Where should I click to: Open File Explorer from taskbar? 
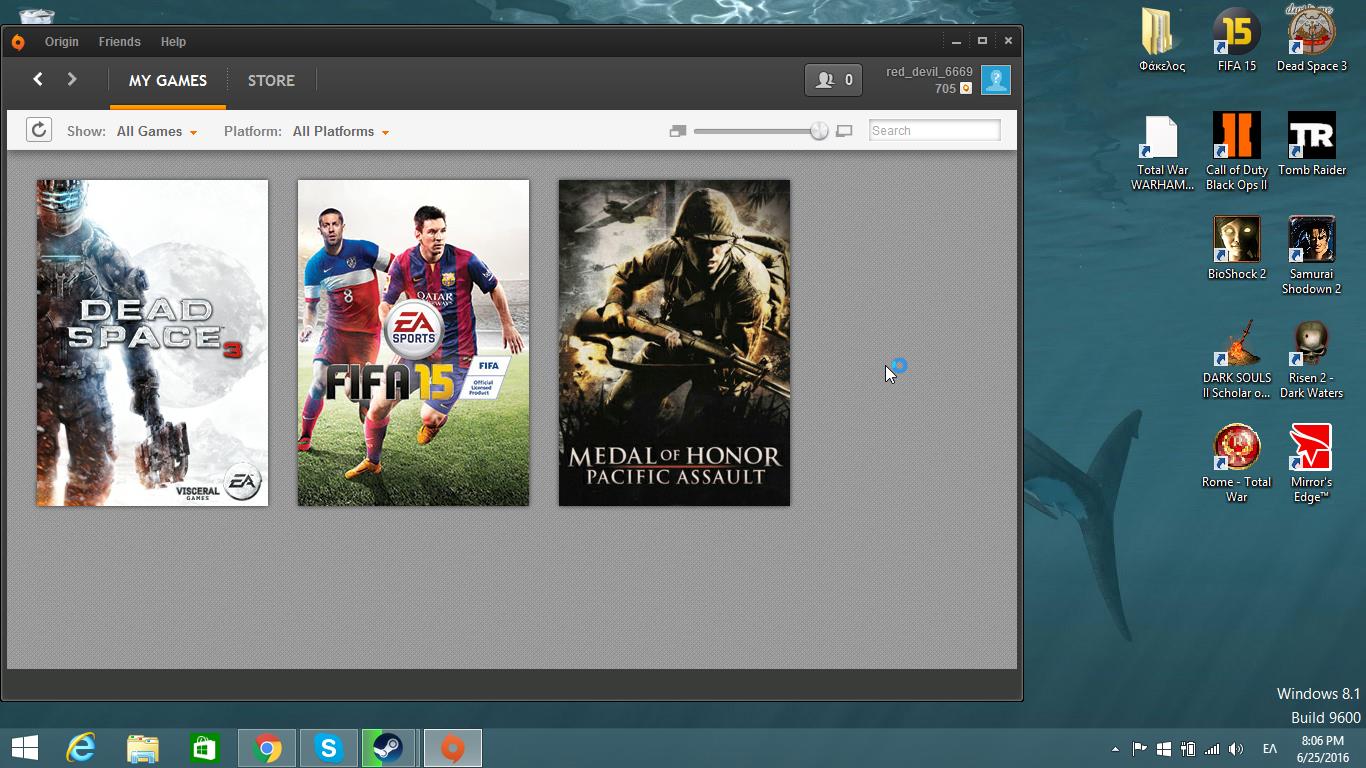coord(142,748)
